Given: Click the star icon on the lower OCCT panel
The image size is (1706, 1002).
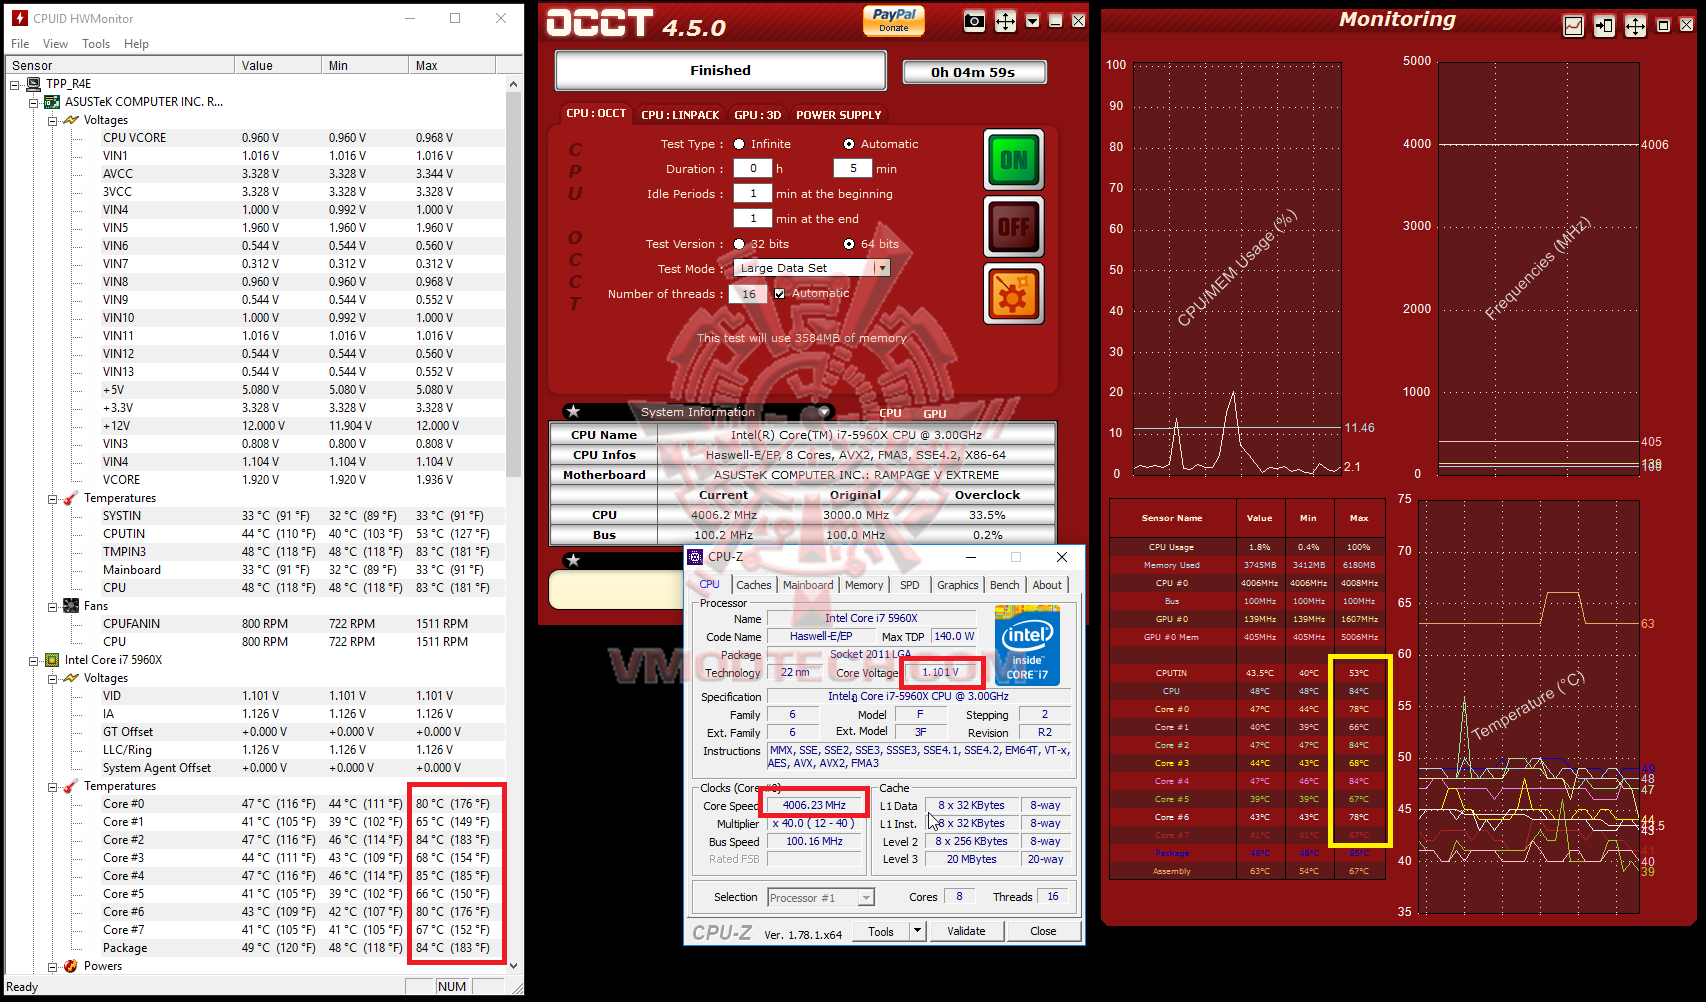Looking at the screenshot, I should coord(573,560).
